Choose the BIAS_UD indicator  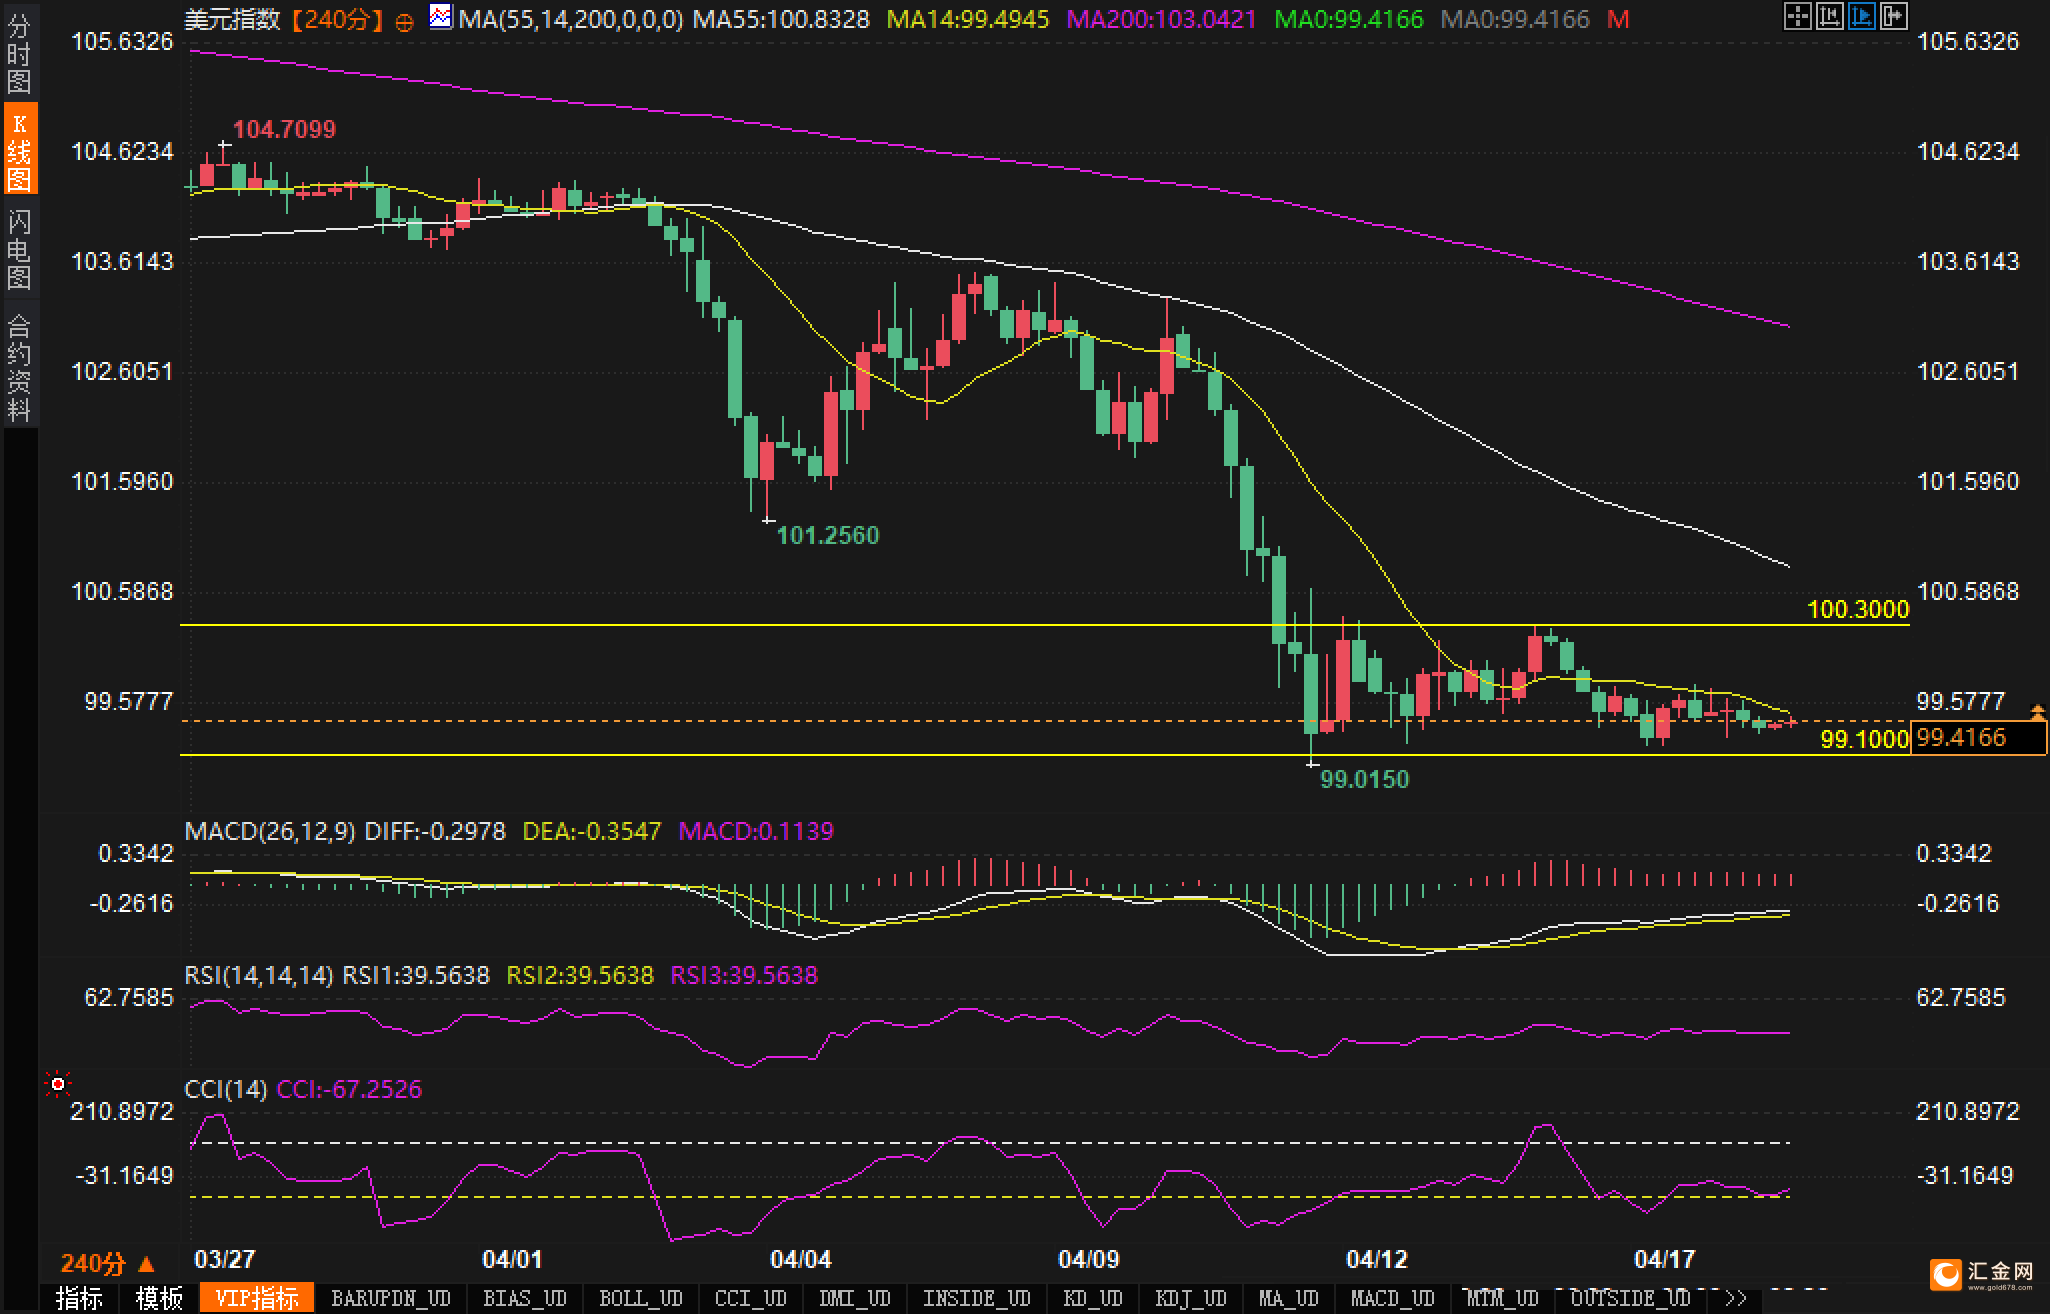tap(525, 1298)
